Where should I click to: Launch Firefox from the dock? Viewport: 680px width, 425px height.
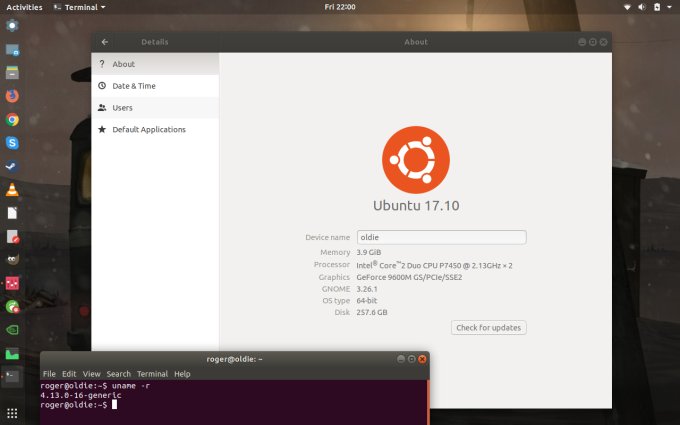pos(12,96)
